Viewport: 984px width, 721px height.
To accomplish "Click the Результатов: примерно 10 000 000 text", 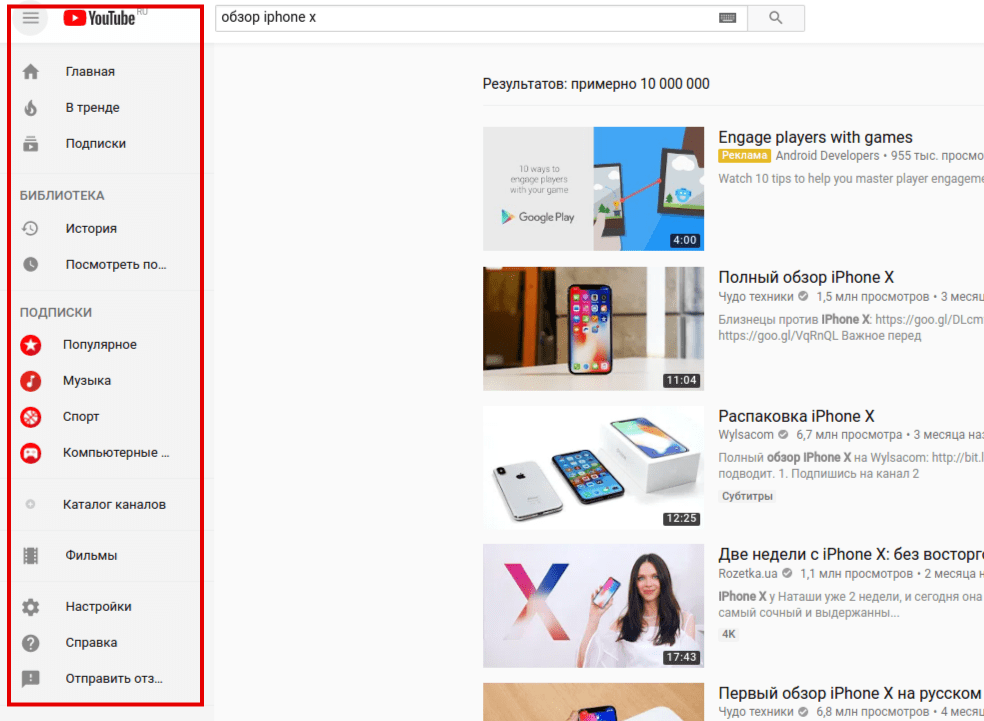I will click(596, 84).
